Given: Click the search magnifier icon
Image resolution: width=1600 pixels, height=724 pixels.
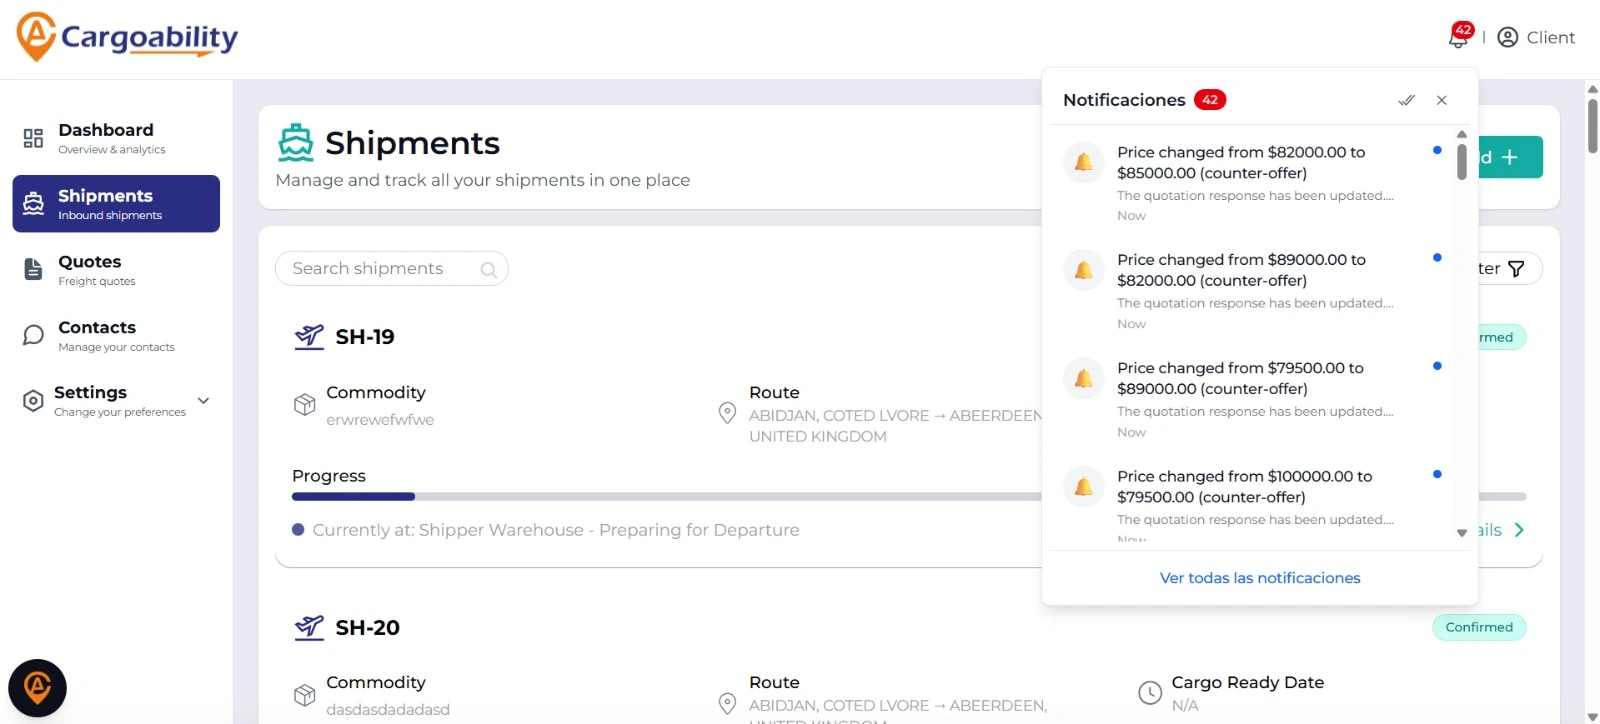Looking at the screenshot, I should [488, 269].
